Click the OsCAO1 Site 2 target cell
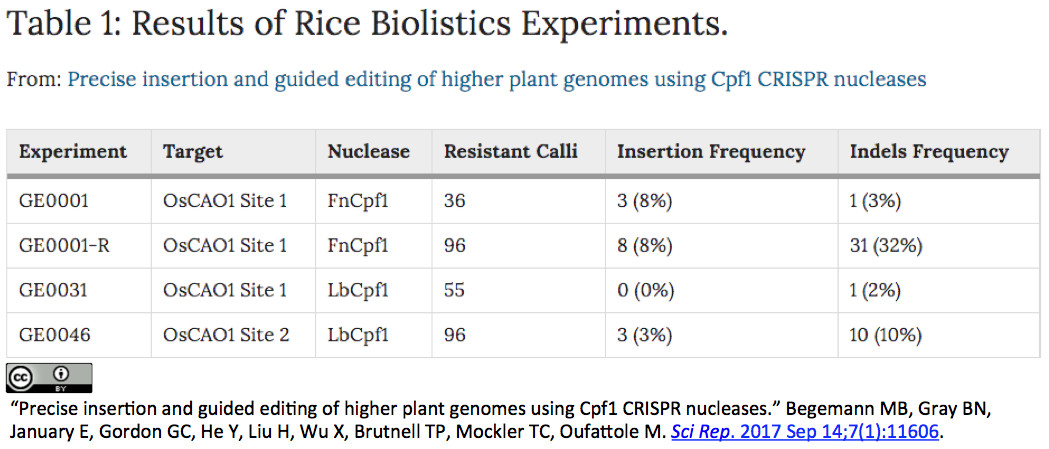The height and width of the screenshot is (449, 1049). pyautogui.click(x=226, y=334)
